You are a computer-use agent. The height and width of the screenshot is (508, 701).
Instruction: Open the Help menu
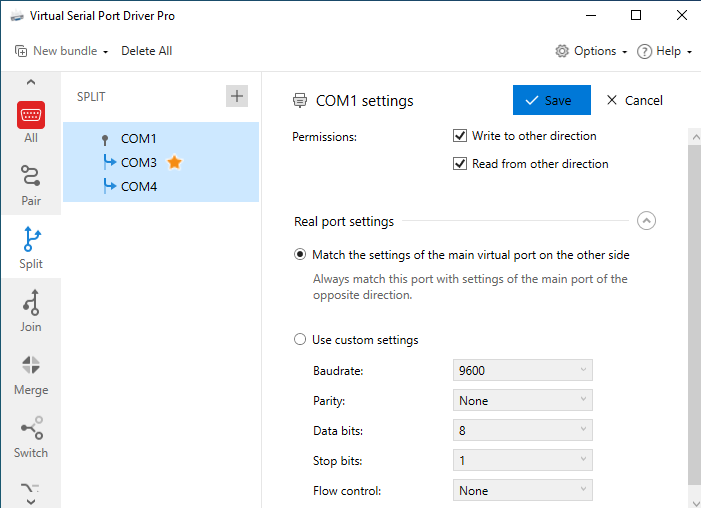tap(664, 51)
